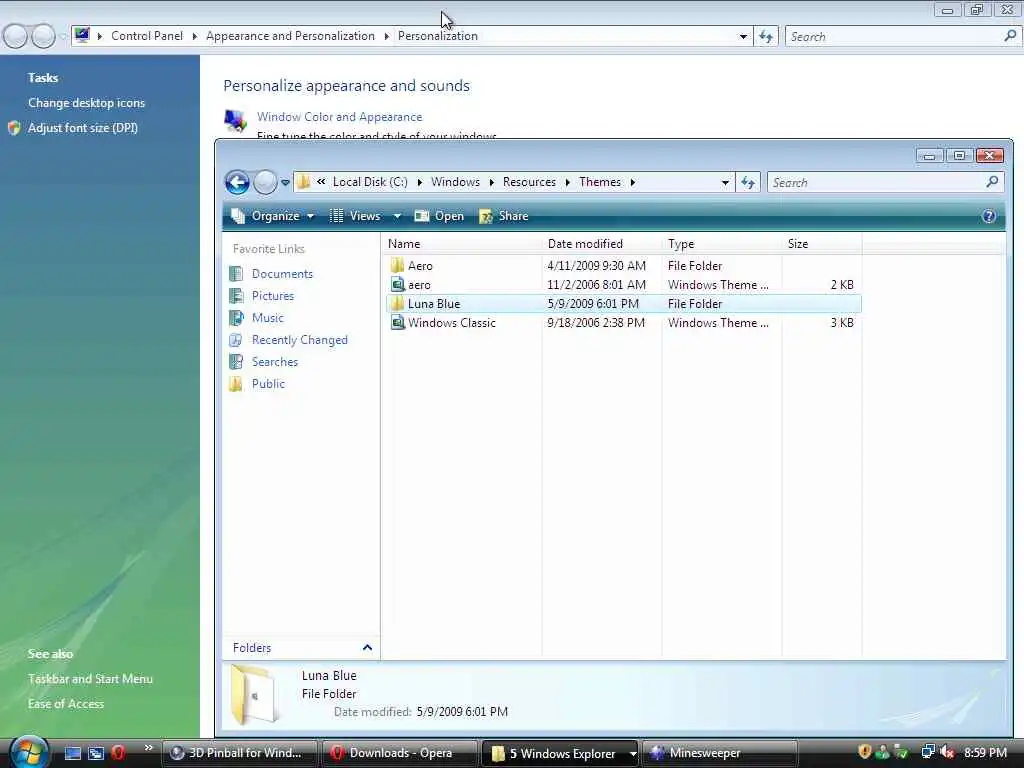
Task: Expand the arrow after Themes in breadcrumb
Action: click(632, 182)
